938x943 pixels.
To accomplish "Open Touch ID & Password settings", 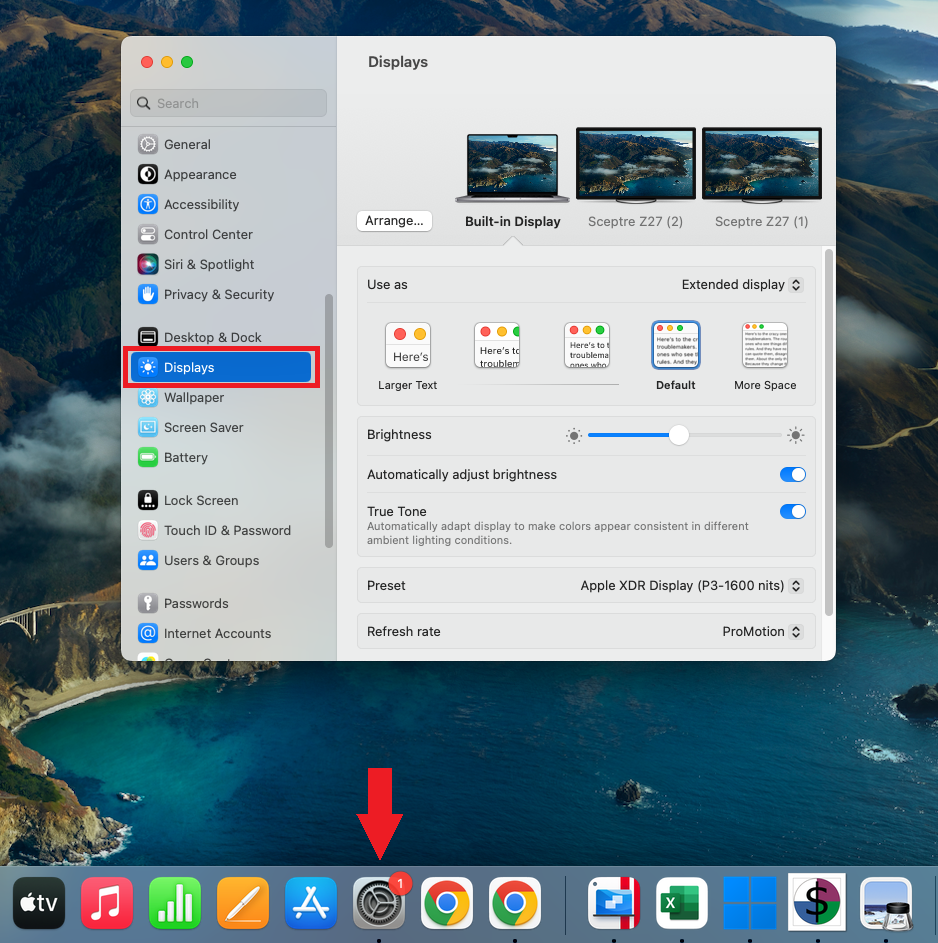I will (x=228, y=530).
